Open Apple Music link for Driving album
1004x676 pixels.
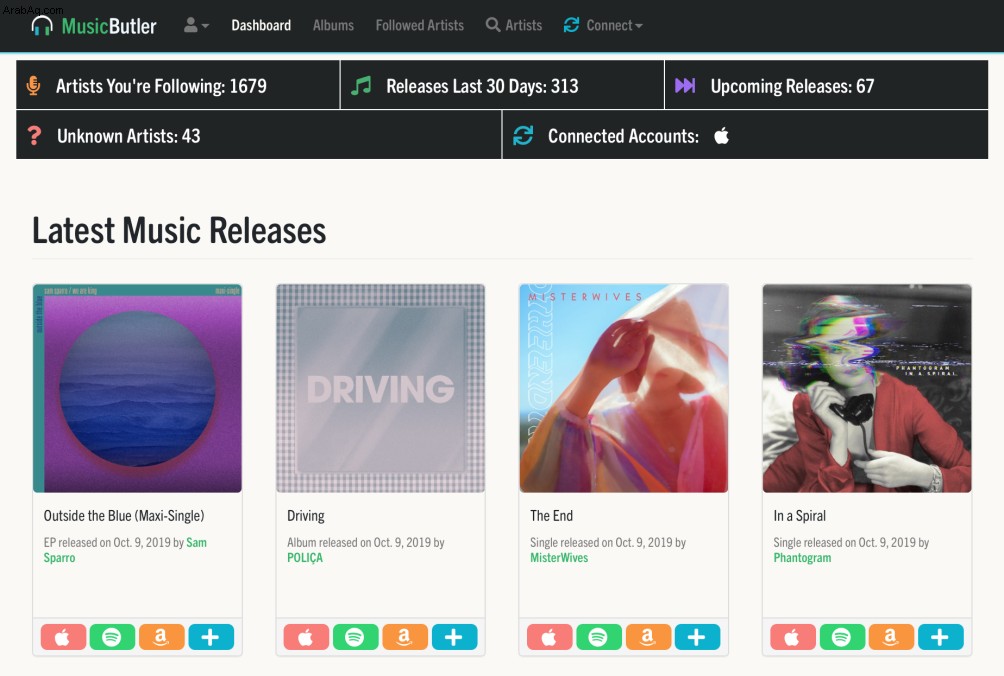(x=306, y=637)
